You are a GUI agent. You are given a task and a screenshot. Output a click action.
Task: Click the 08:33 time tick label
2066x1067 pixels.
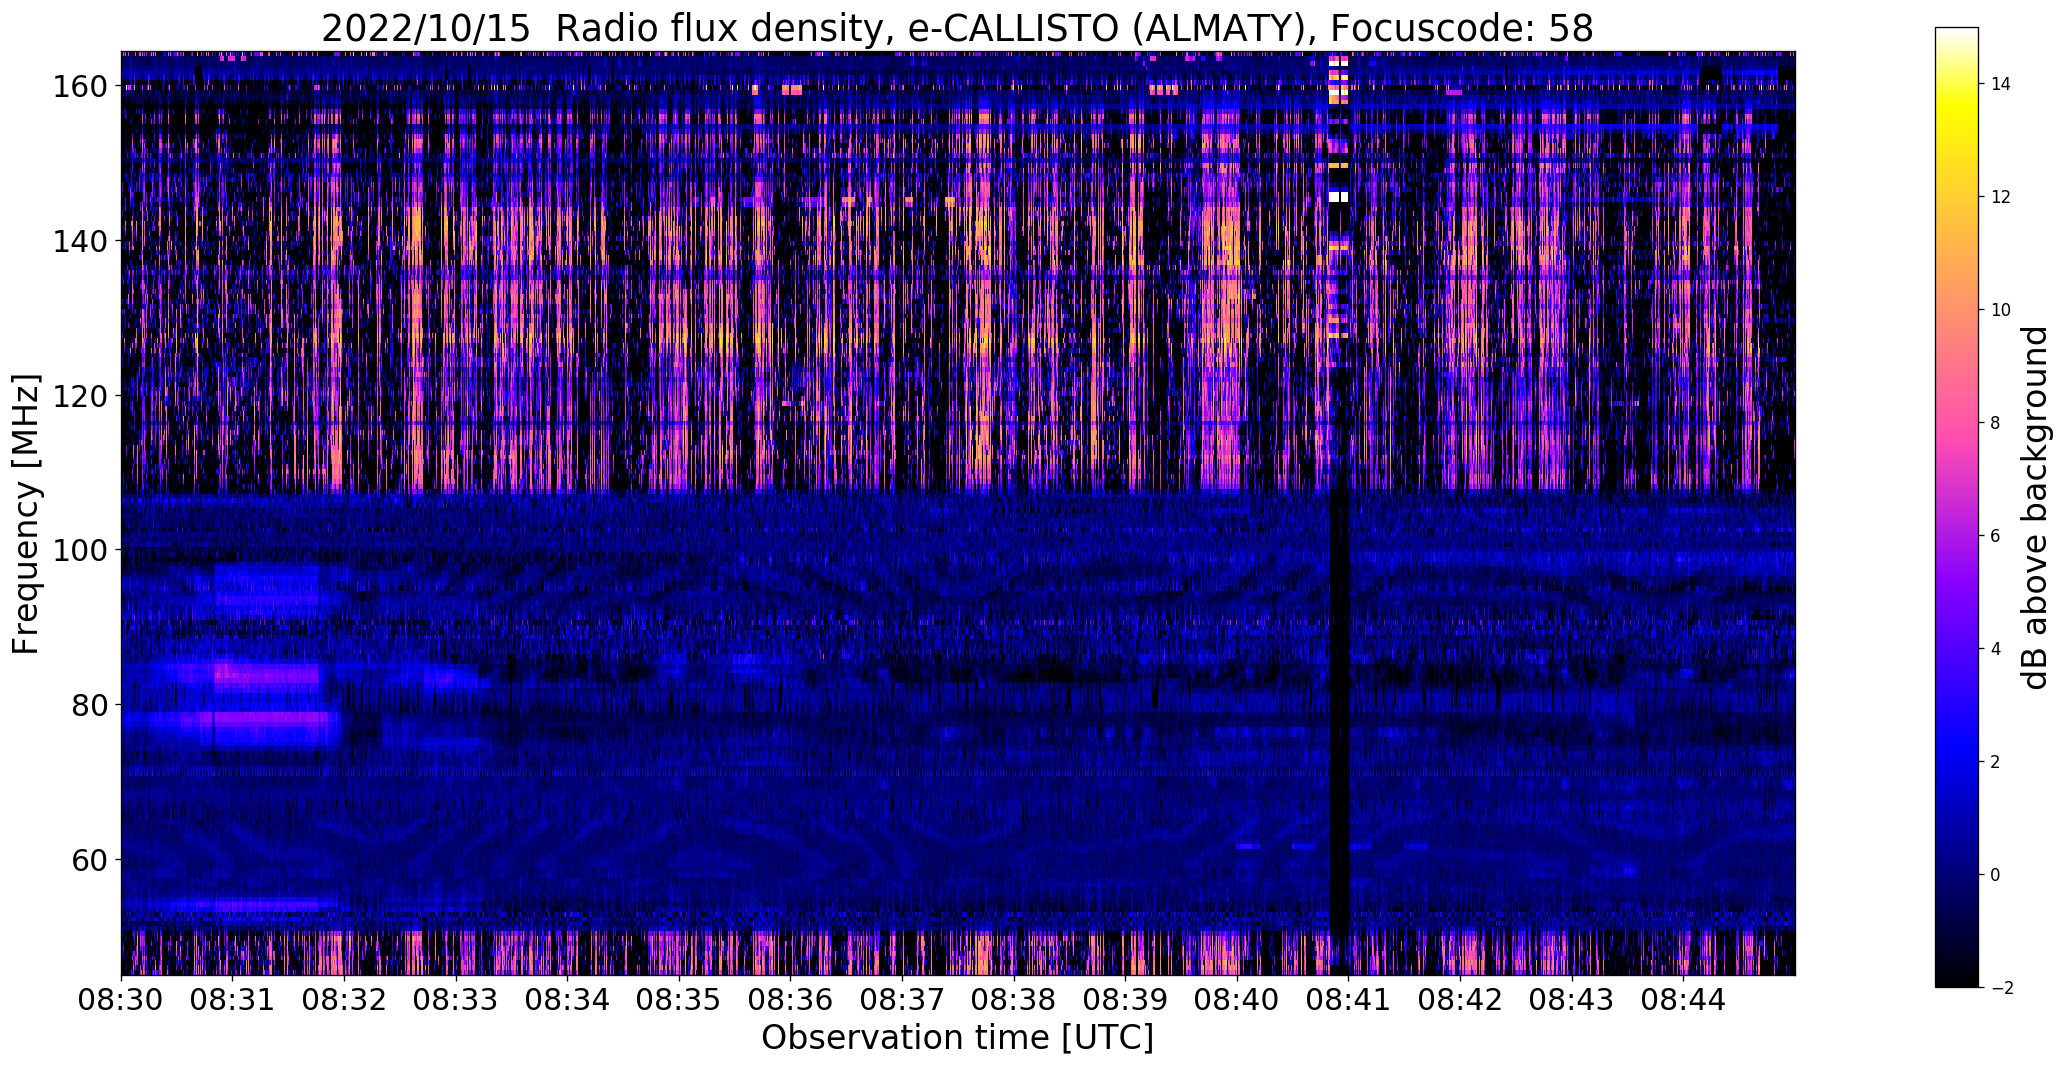[456, 998]
